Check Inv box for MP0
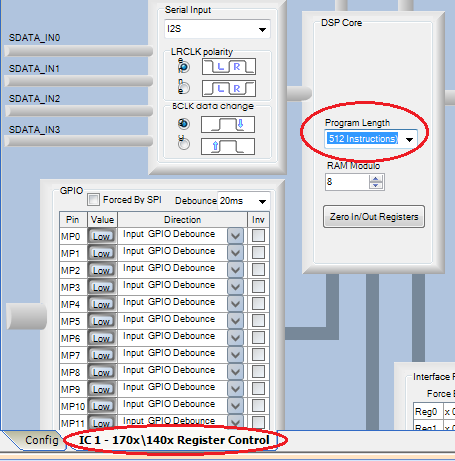The width and height of the screenshot is (455, 461). pos(258,235)
